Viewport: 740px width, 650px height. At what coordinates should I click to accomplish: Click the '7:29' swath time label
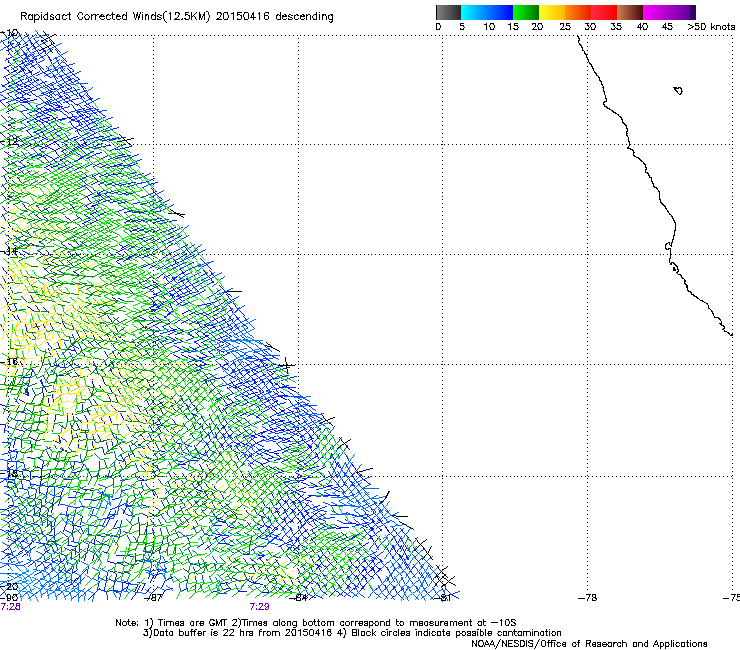[x=260, y=607]
